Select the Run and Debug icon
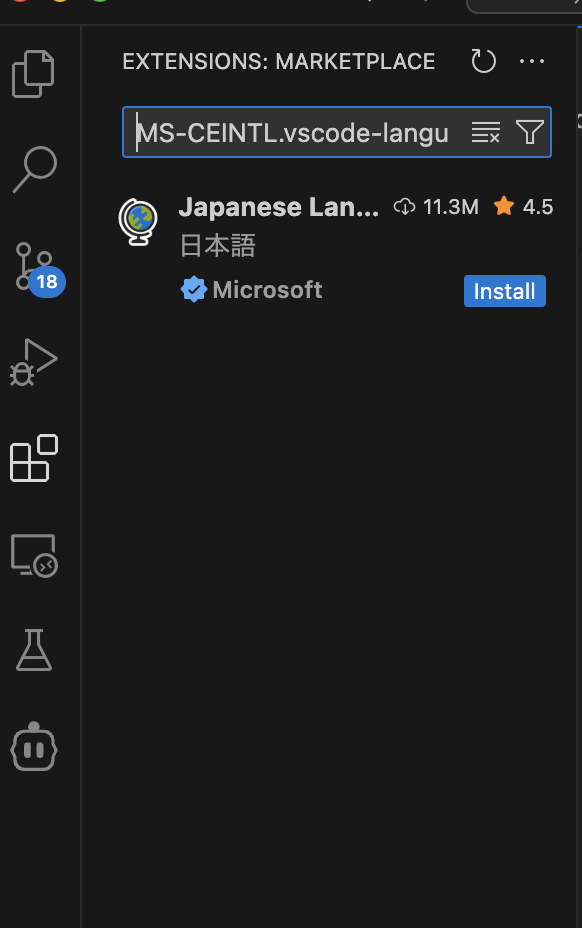The width and height of the screenshot is (582, 928). coord(34,362)
